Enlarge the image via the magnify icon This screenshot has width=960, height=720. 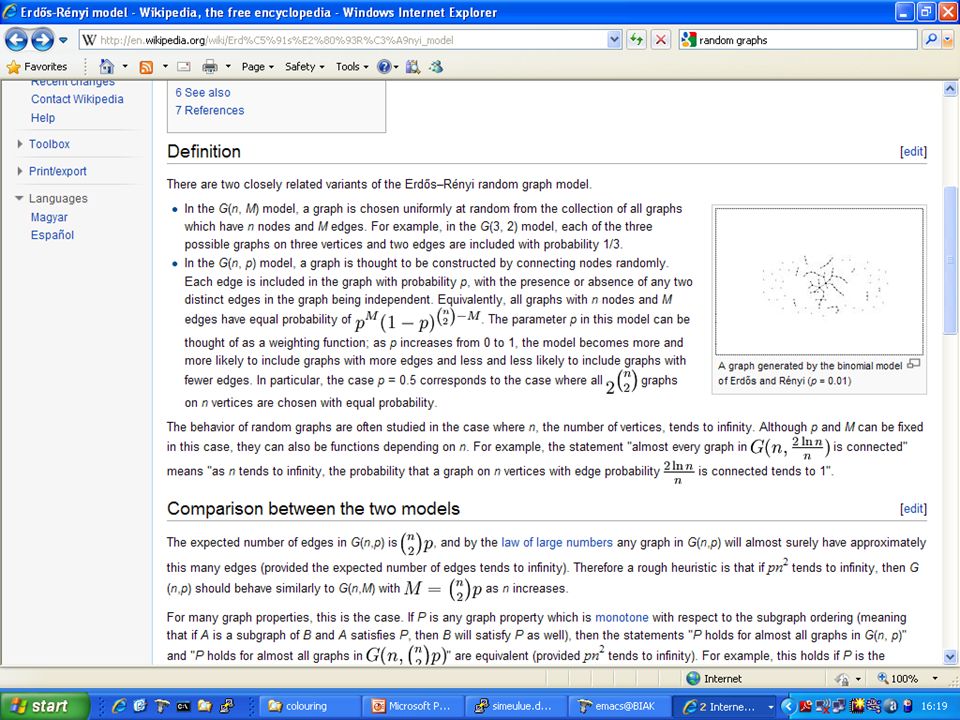click(913, 364)
